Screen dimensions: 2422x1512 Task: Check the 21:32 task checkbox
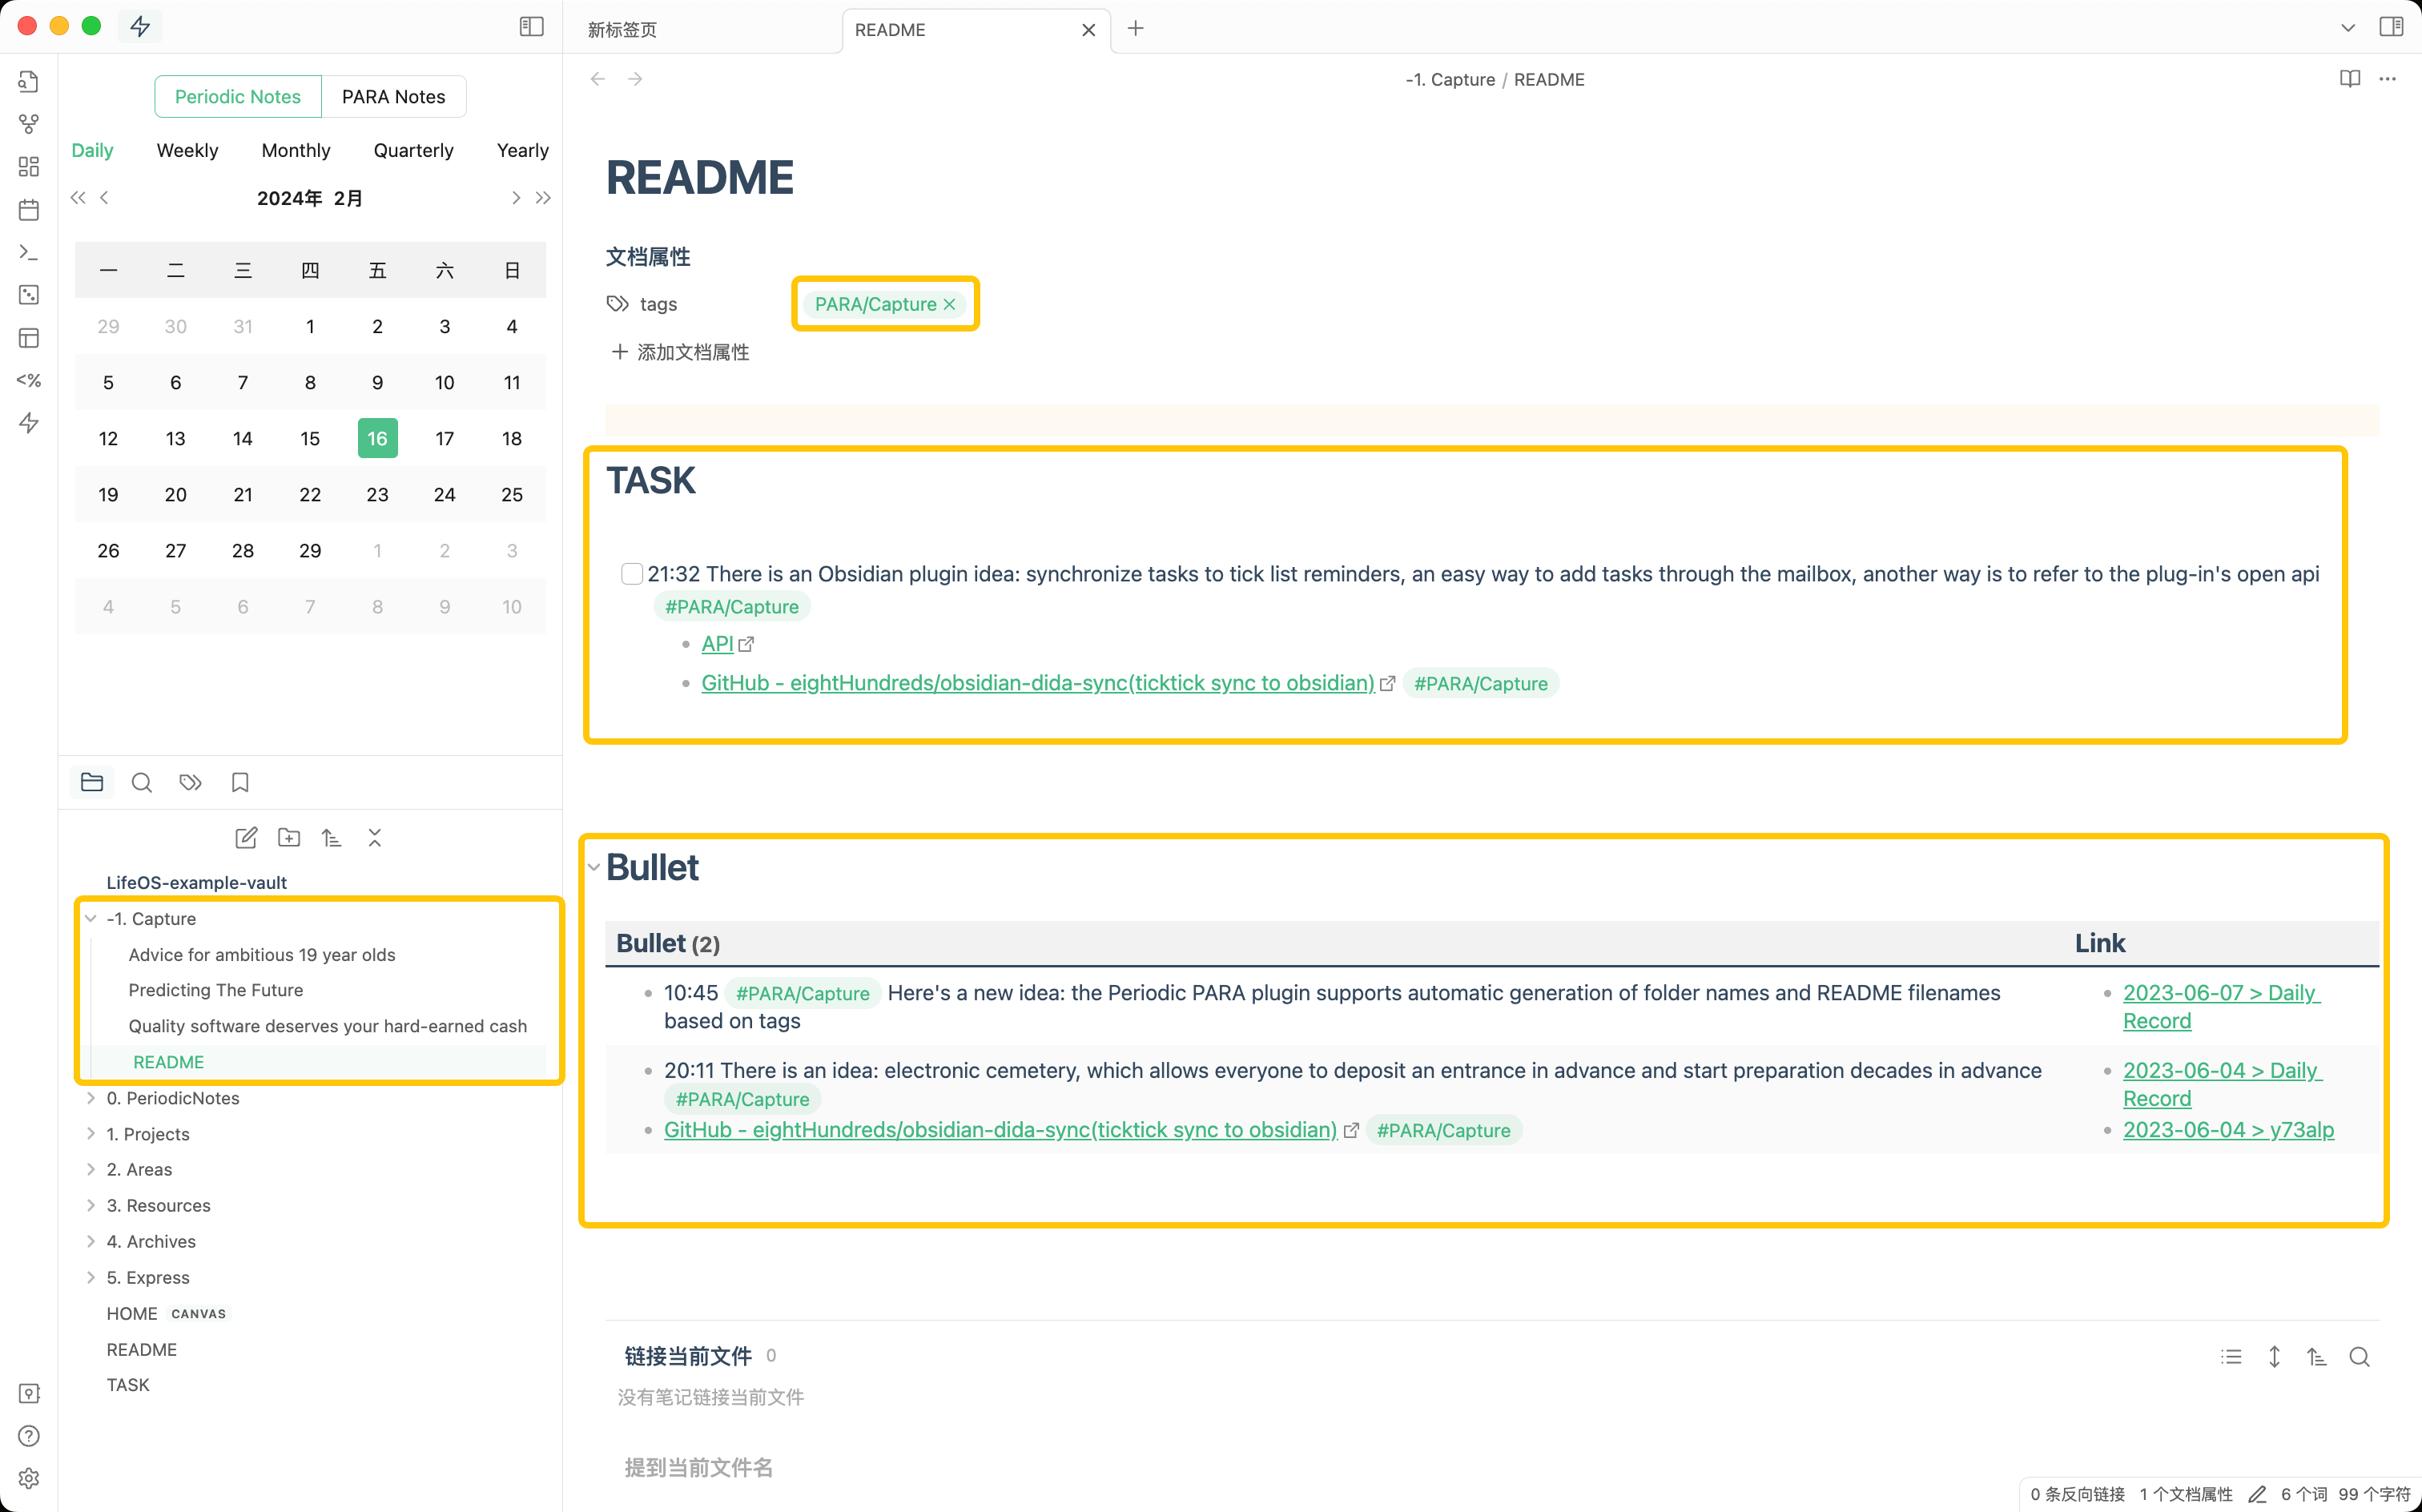tap(631, 574)
